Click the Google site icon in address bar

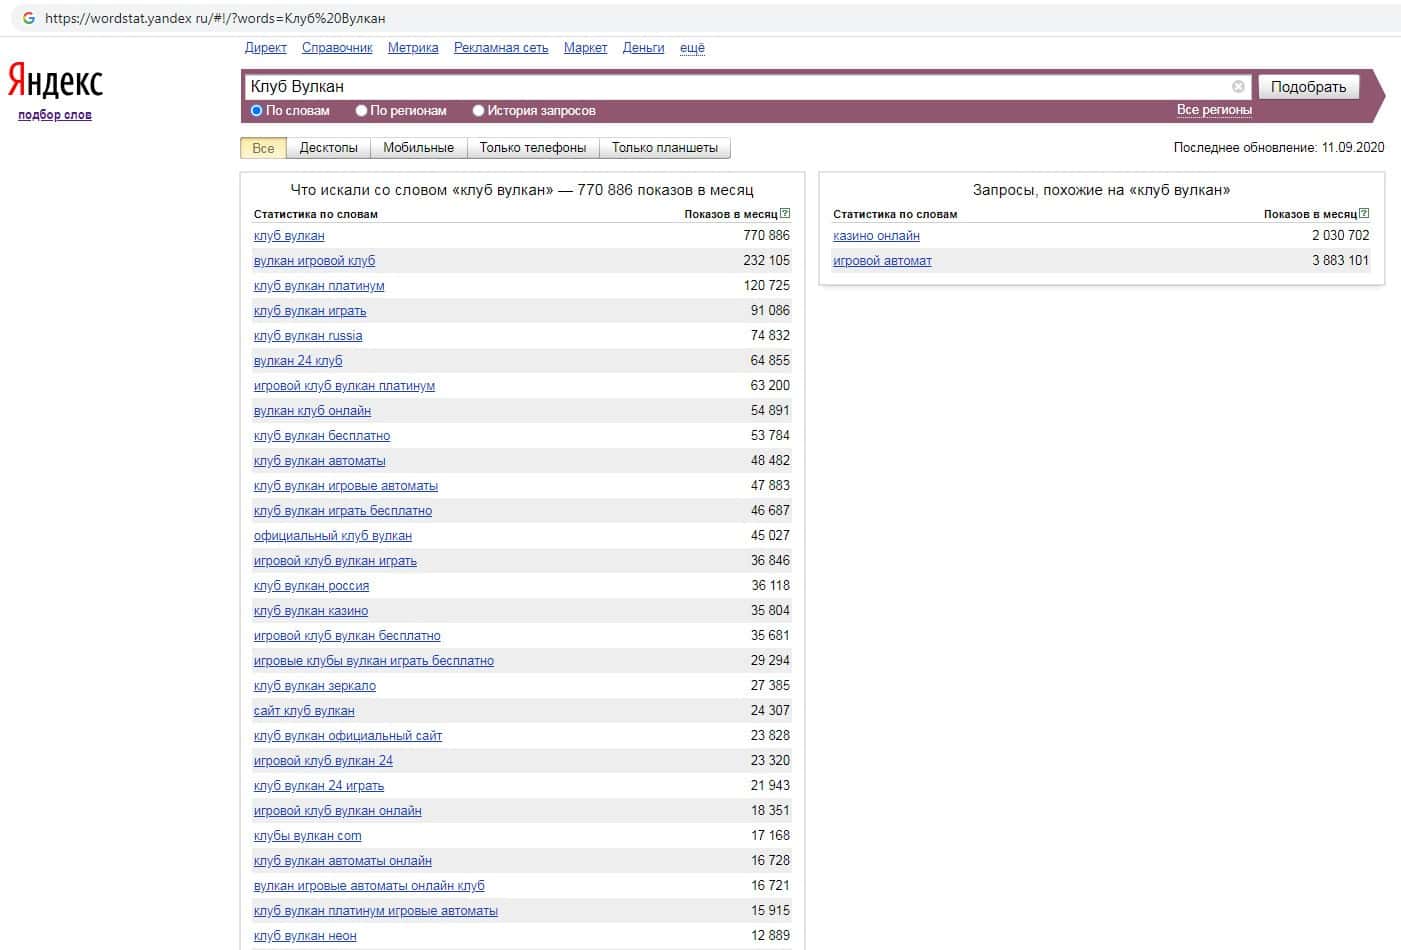[x=28, y=18]
